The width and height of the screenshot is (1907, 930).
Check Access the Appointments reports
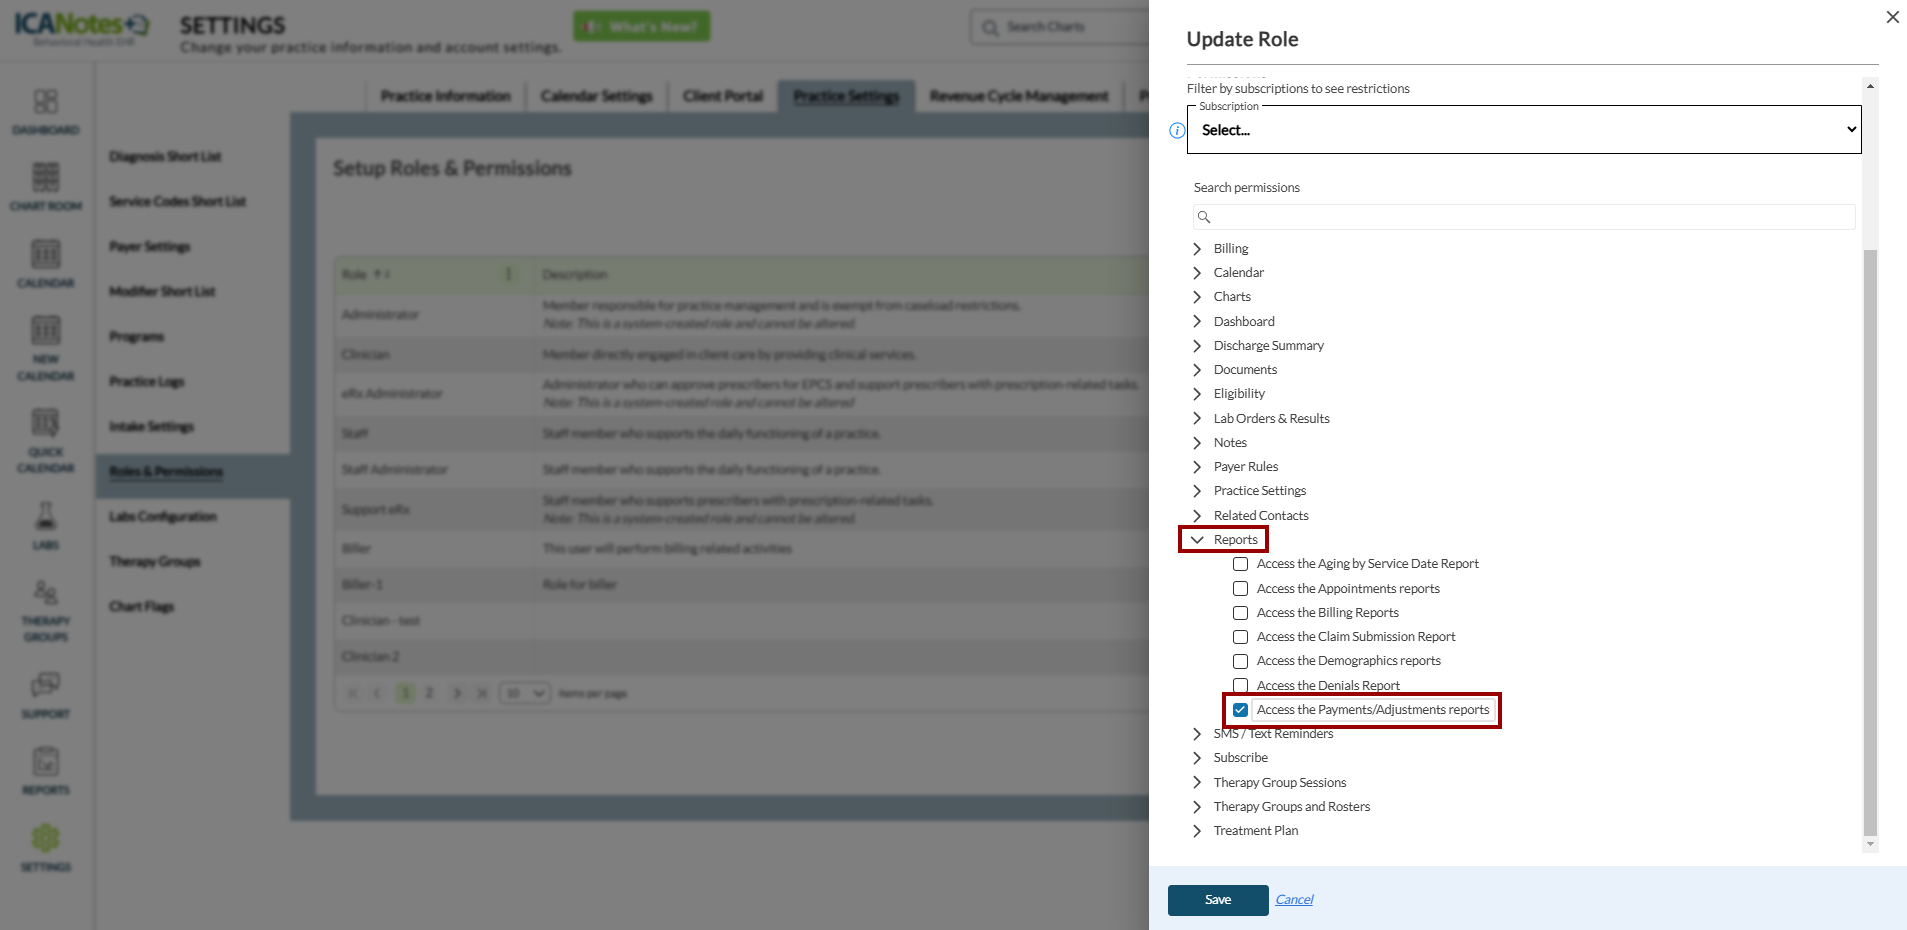[1240, 589]
